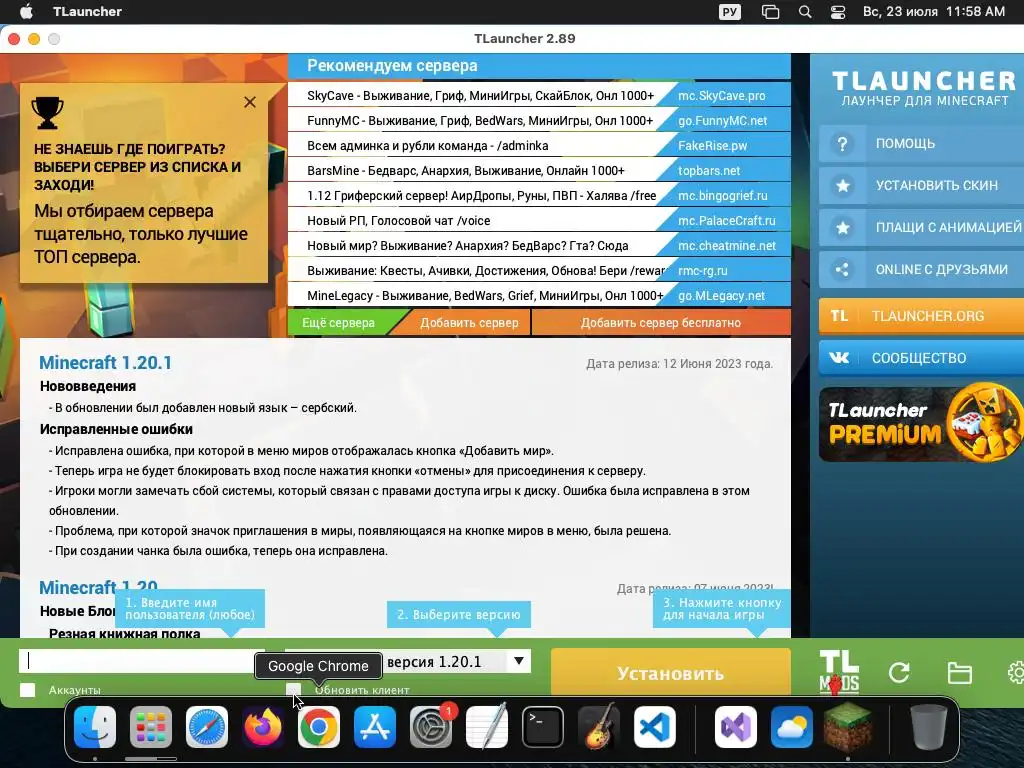This screenshot has height=768, width=1024.
Task: Click the mc.bingogrief.ru server address
Action: point(722,195)
